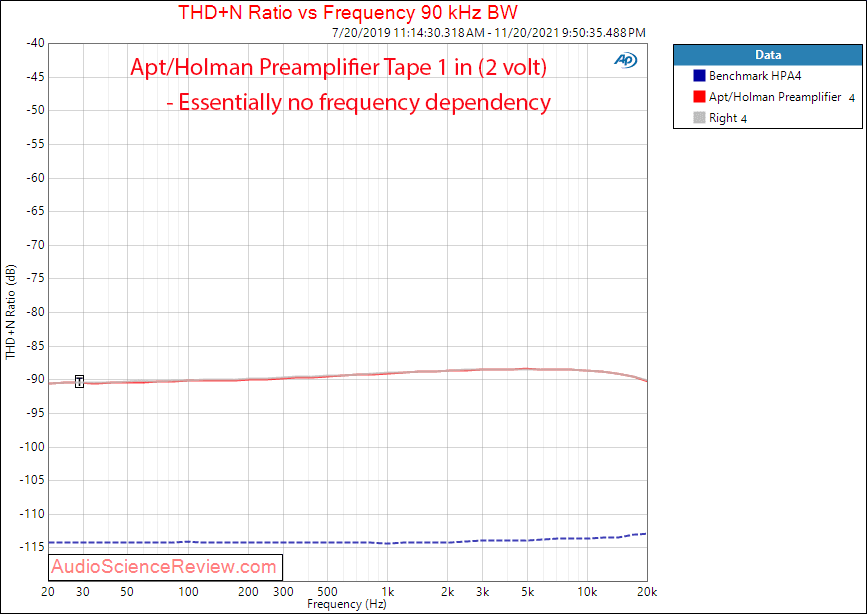
Task: Click the 5k tick label on frequency axis
Action: pyautogui.click(x=527, y=592)
